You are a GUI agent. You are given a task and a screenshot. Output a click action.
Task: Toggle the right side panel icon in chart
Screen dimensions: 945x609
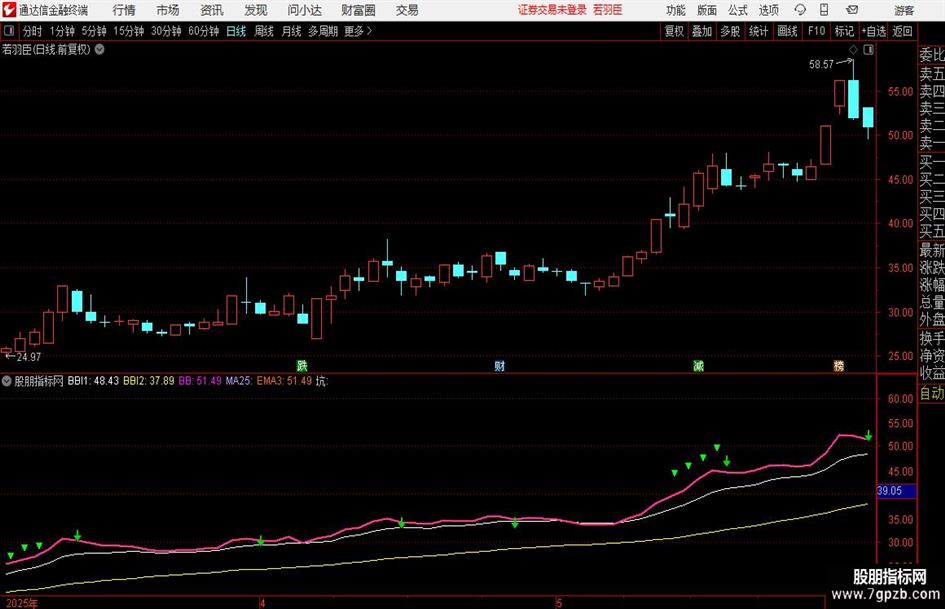pos(868,49)
